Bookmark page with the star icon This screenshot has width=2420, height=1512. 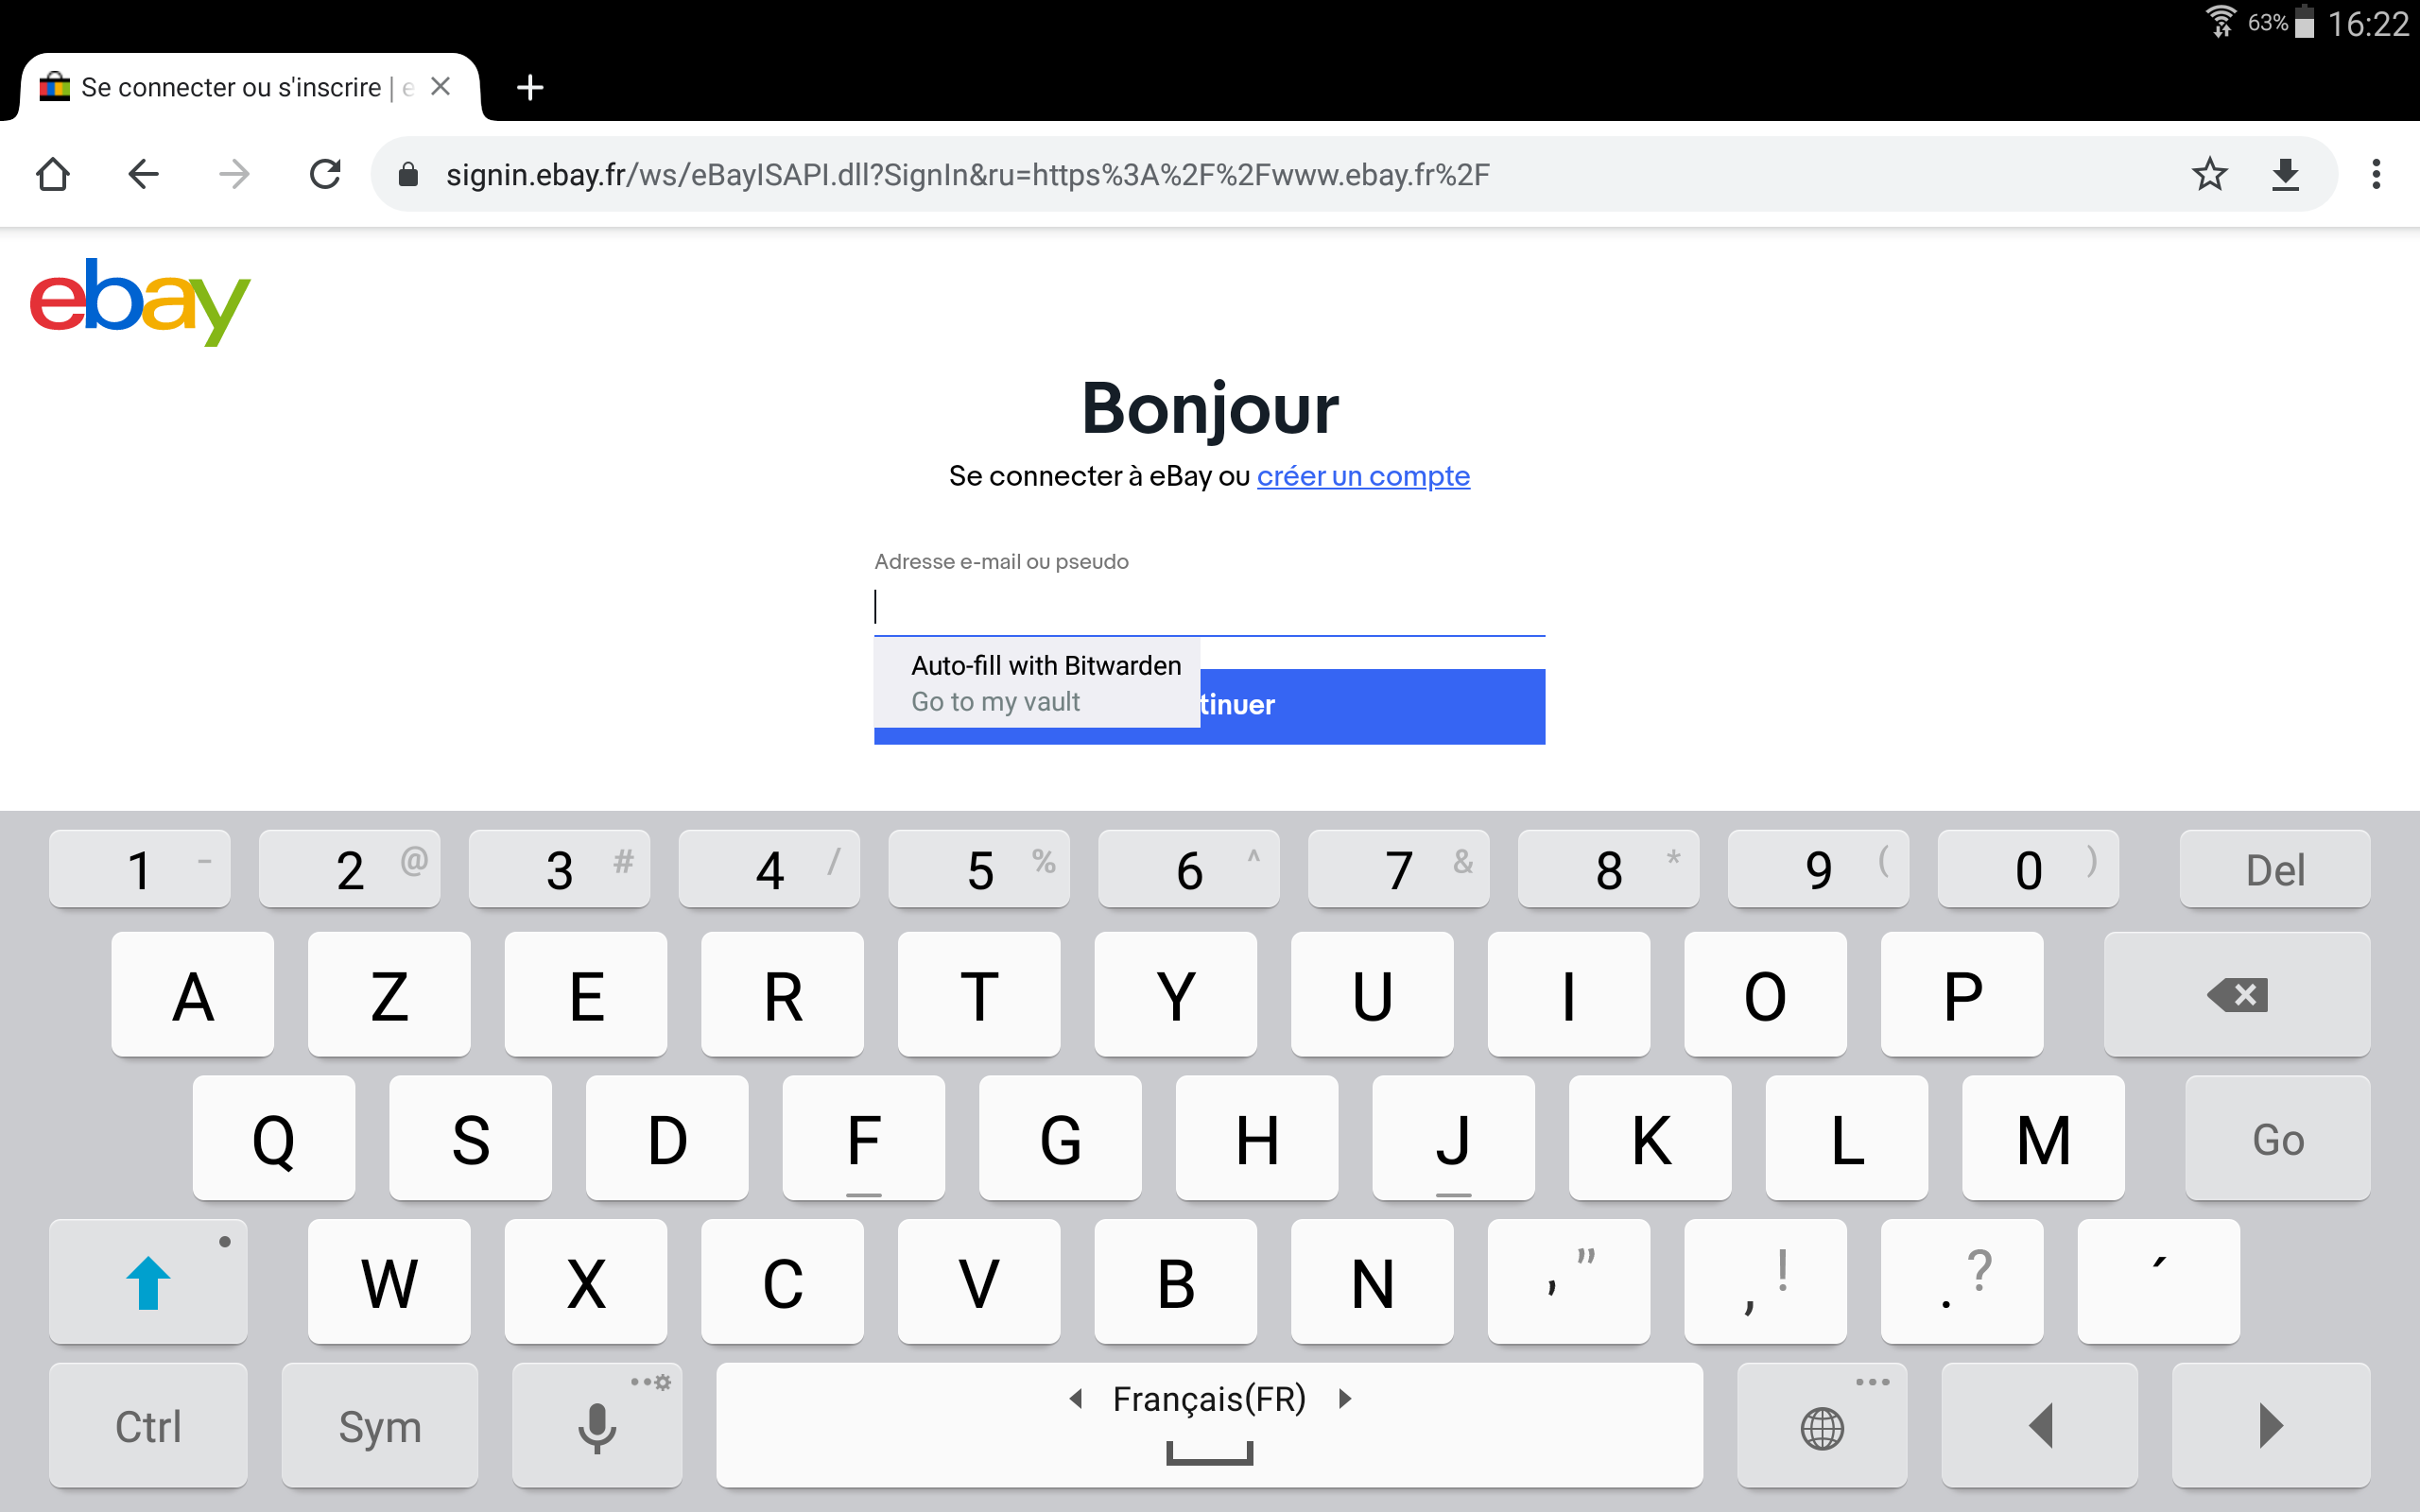2210,174
